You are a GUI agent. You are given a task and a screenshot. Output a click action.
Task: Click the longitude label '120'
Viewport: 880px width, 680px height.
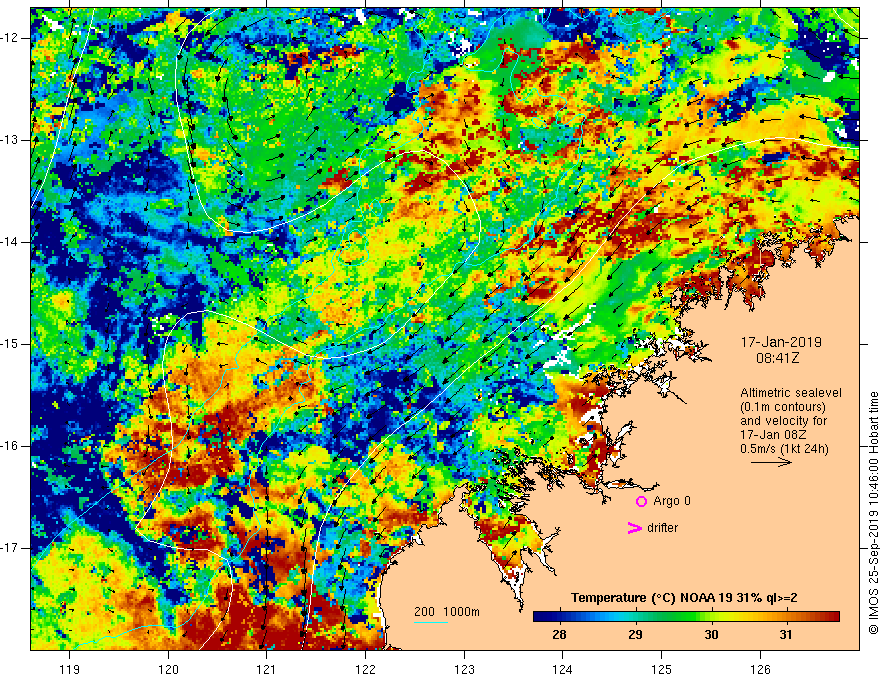[x=168, y=669]
